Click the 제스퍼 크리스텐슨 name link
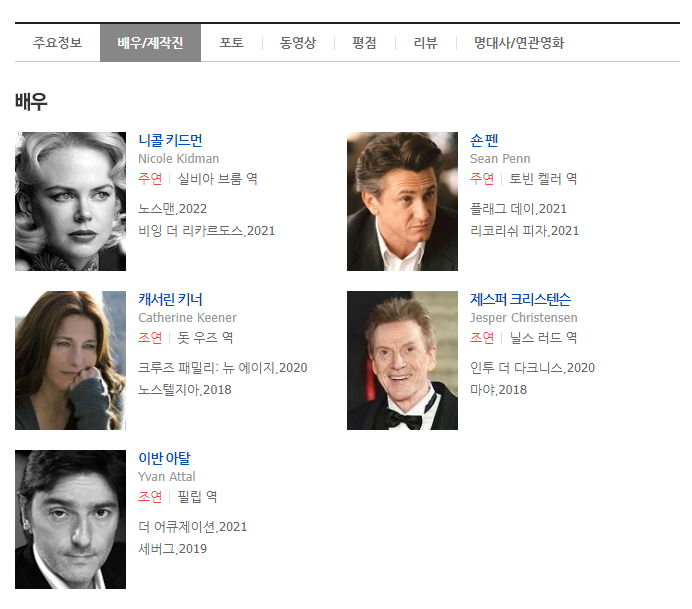This screenshot has height=609, width=692. tap(520, 299)
